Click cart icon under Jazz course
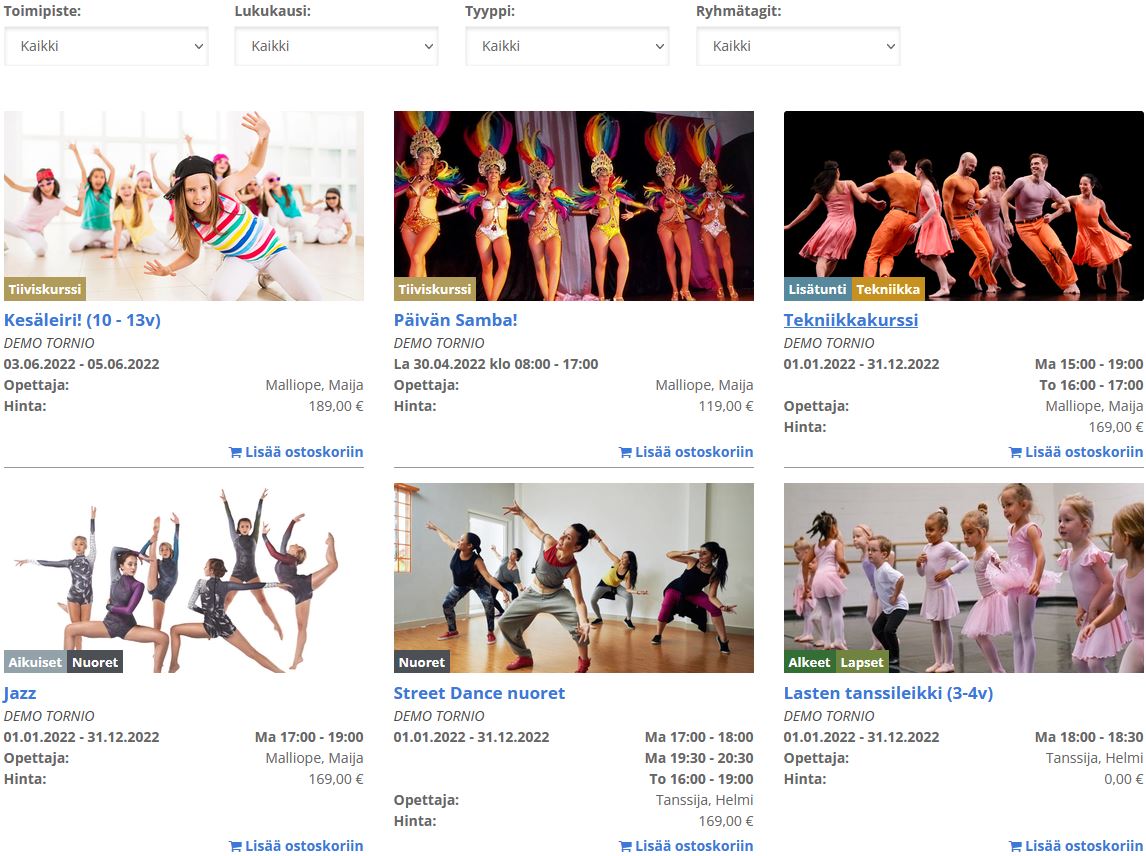 [236, 846]
